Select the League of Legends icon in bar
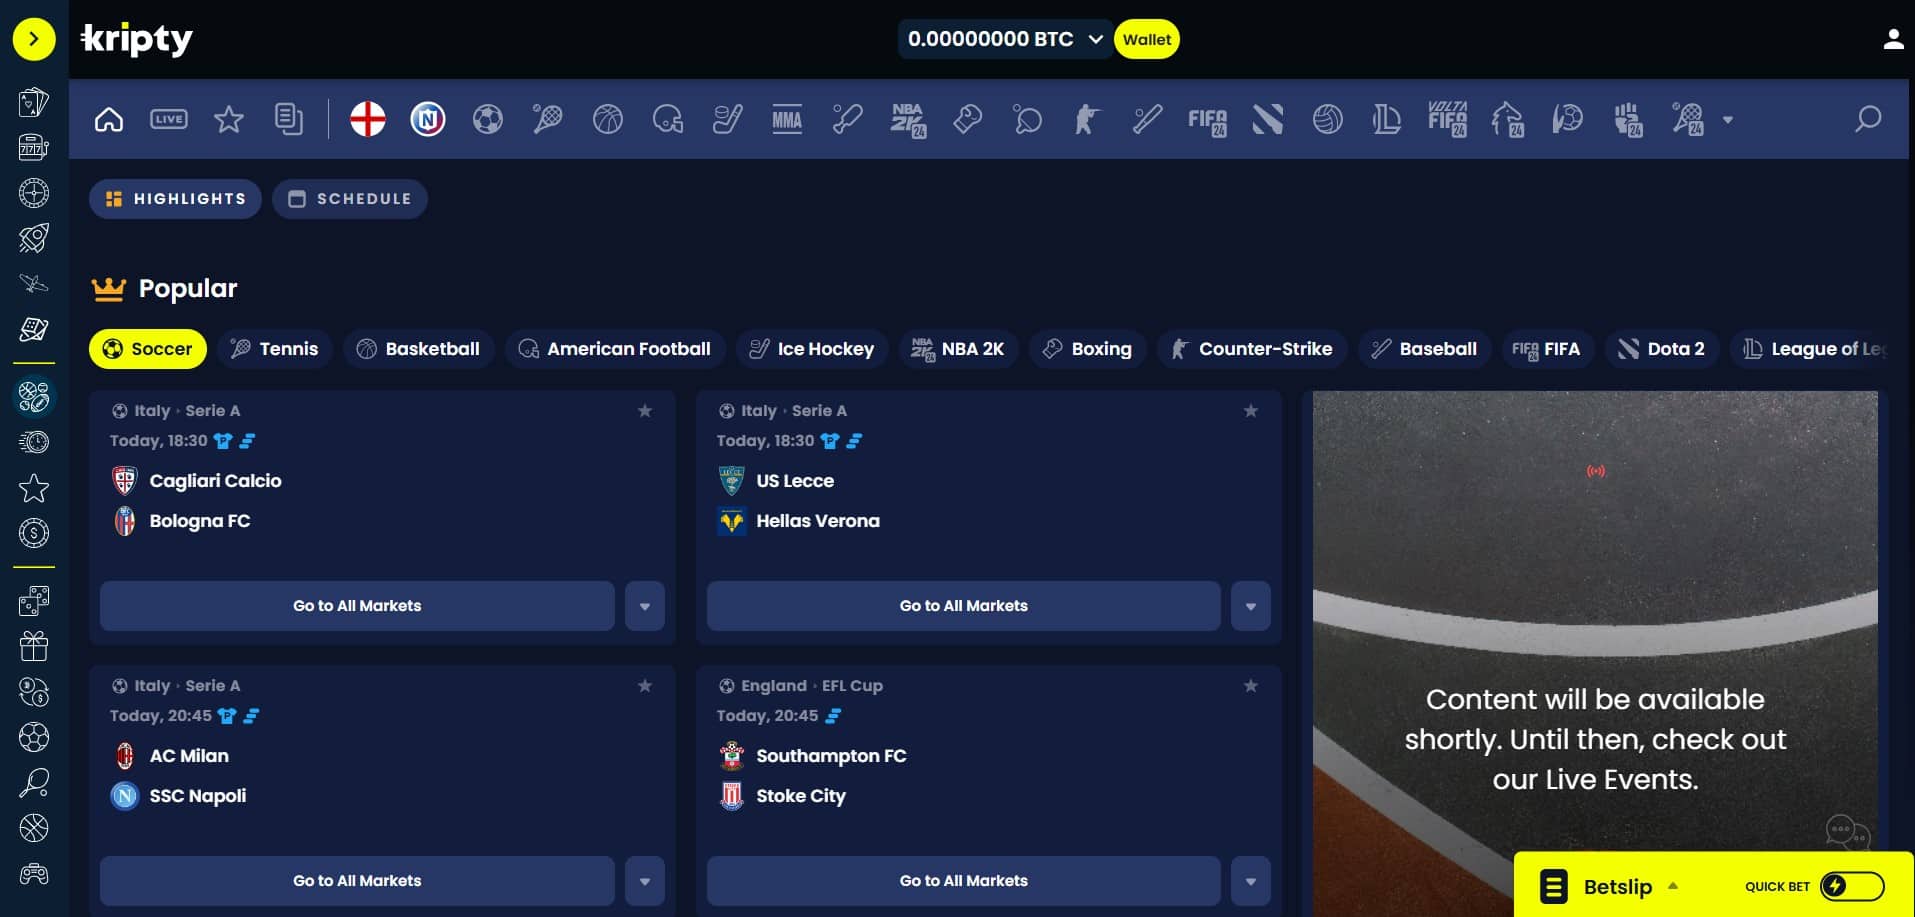 pos(1387,120)
